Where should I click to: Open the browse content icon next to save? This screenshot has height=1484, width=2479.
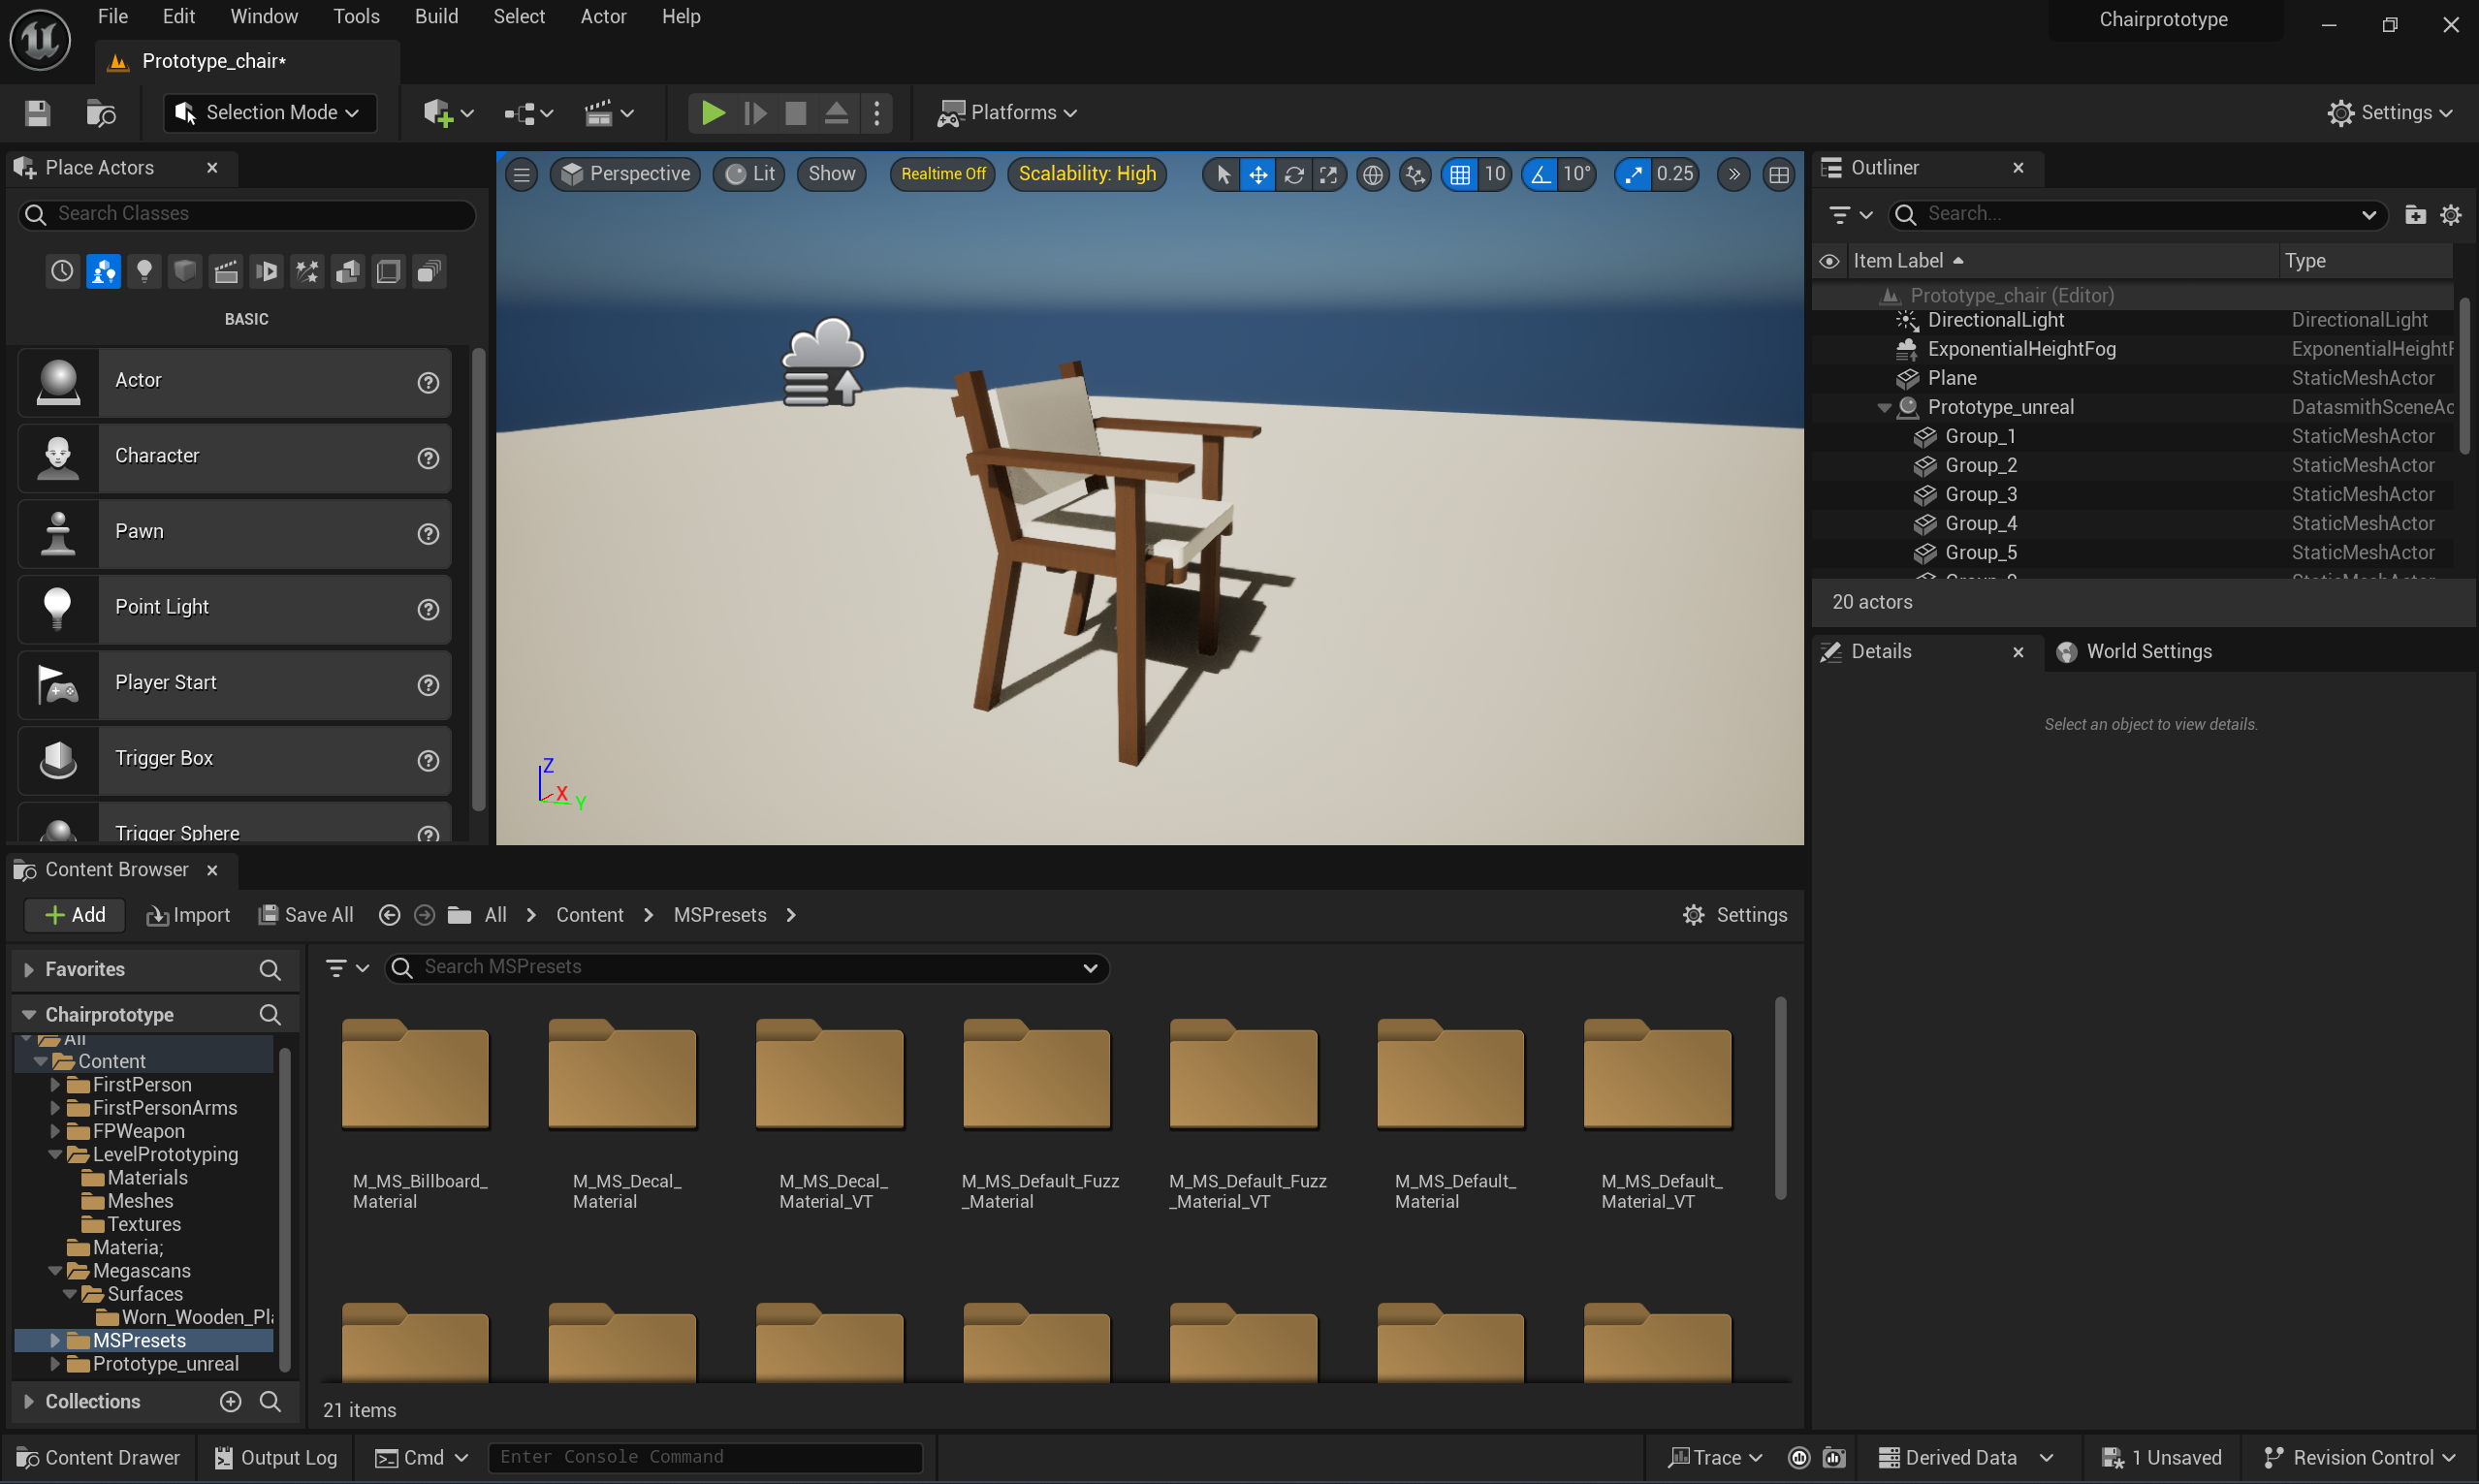[101, 113]
